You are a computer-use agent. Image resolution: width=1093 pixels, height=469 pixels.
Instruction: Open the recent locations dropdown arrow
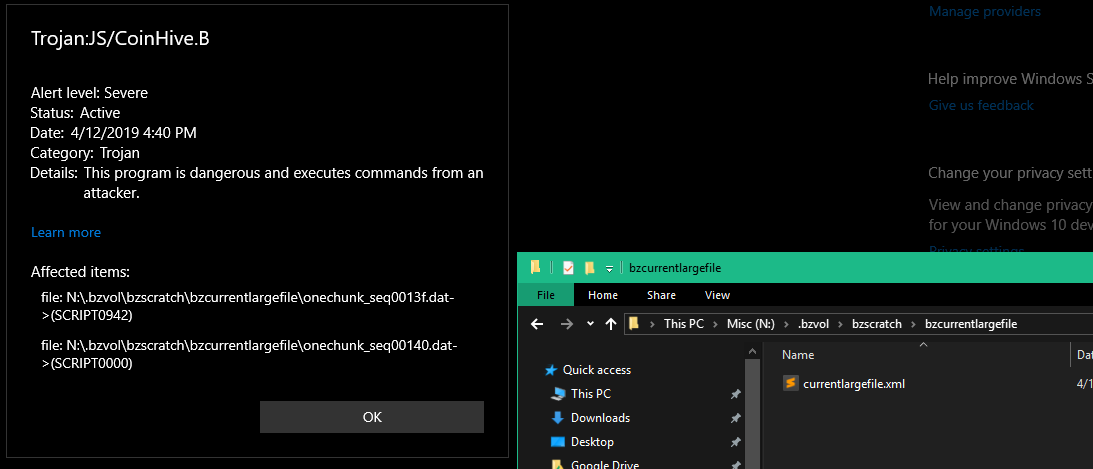pyautogui.click(x=590, y=324)
